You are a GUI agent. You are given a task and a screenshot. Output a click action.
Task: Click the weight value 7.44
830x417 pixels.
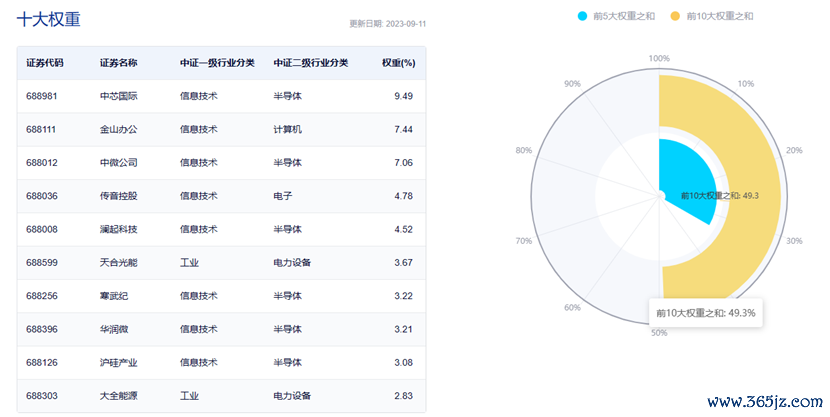(x=403, y=130)
